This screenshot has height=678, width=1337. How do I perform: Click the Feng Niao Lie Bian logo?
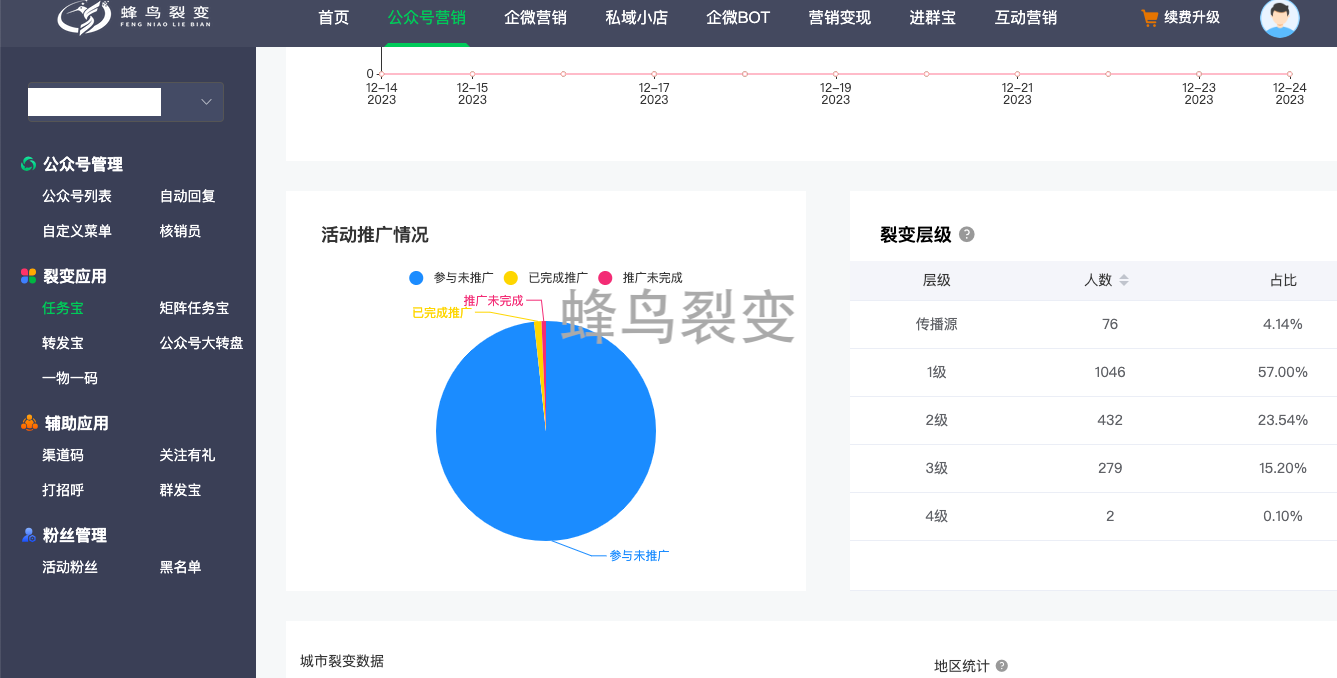[133, 17]
